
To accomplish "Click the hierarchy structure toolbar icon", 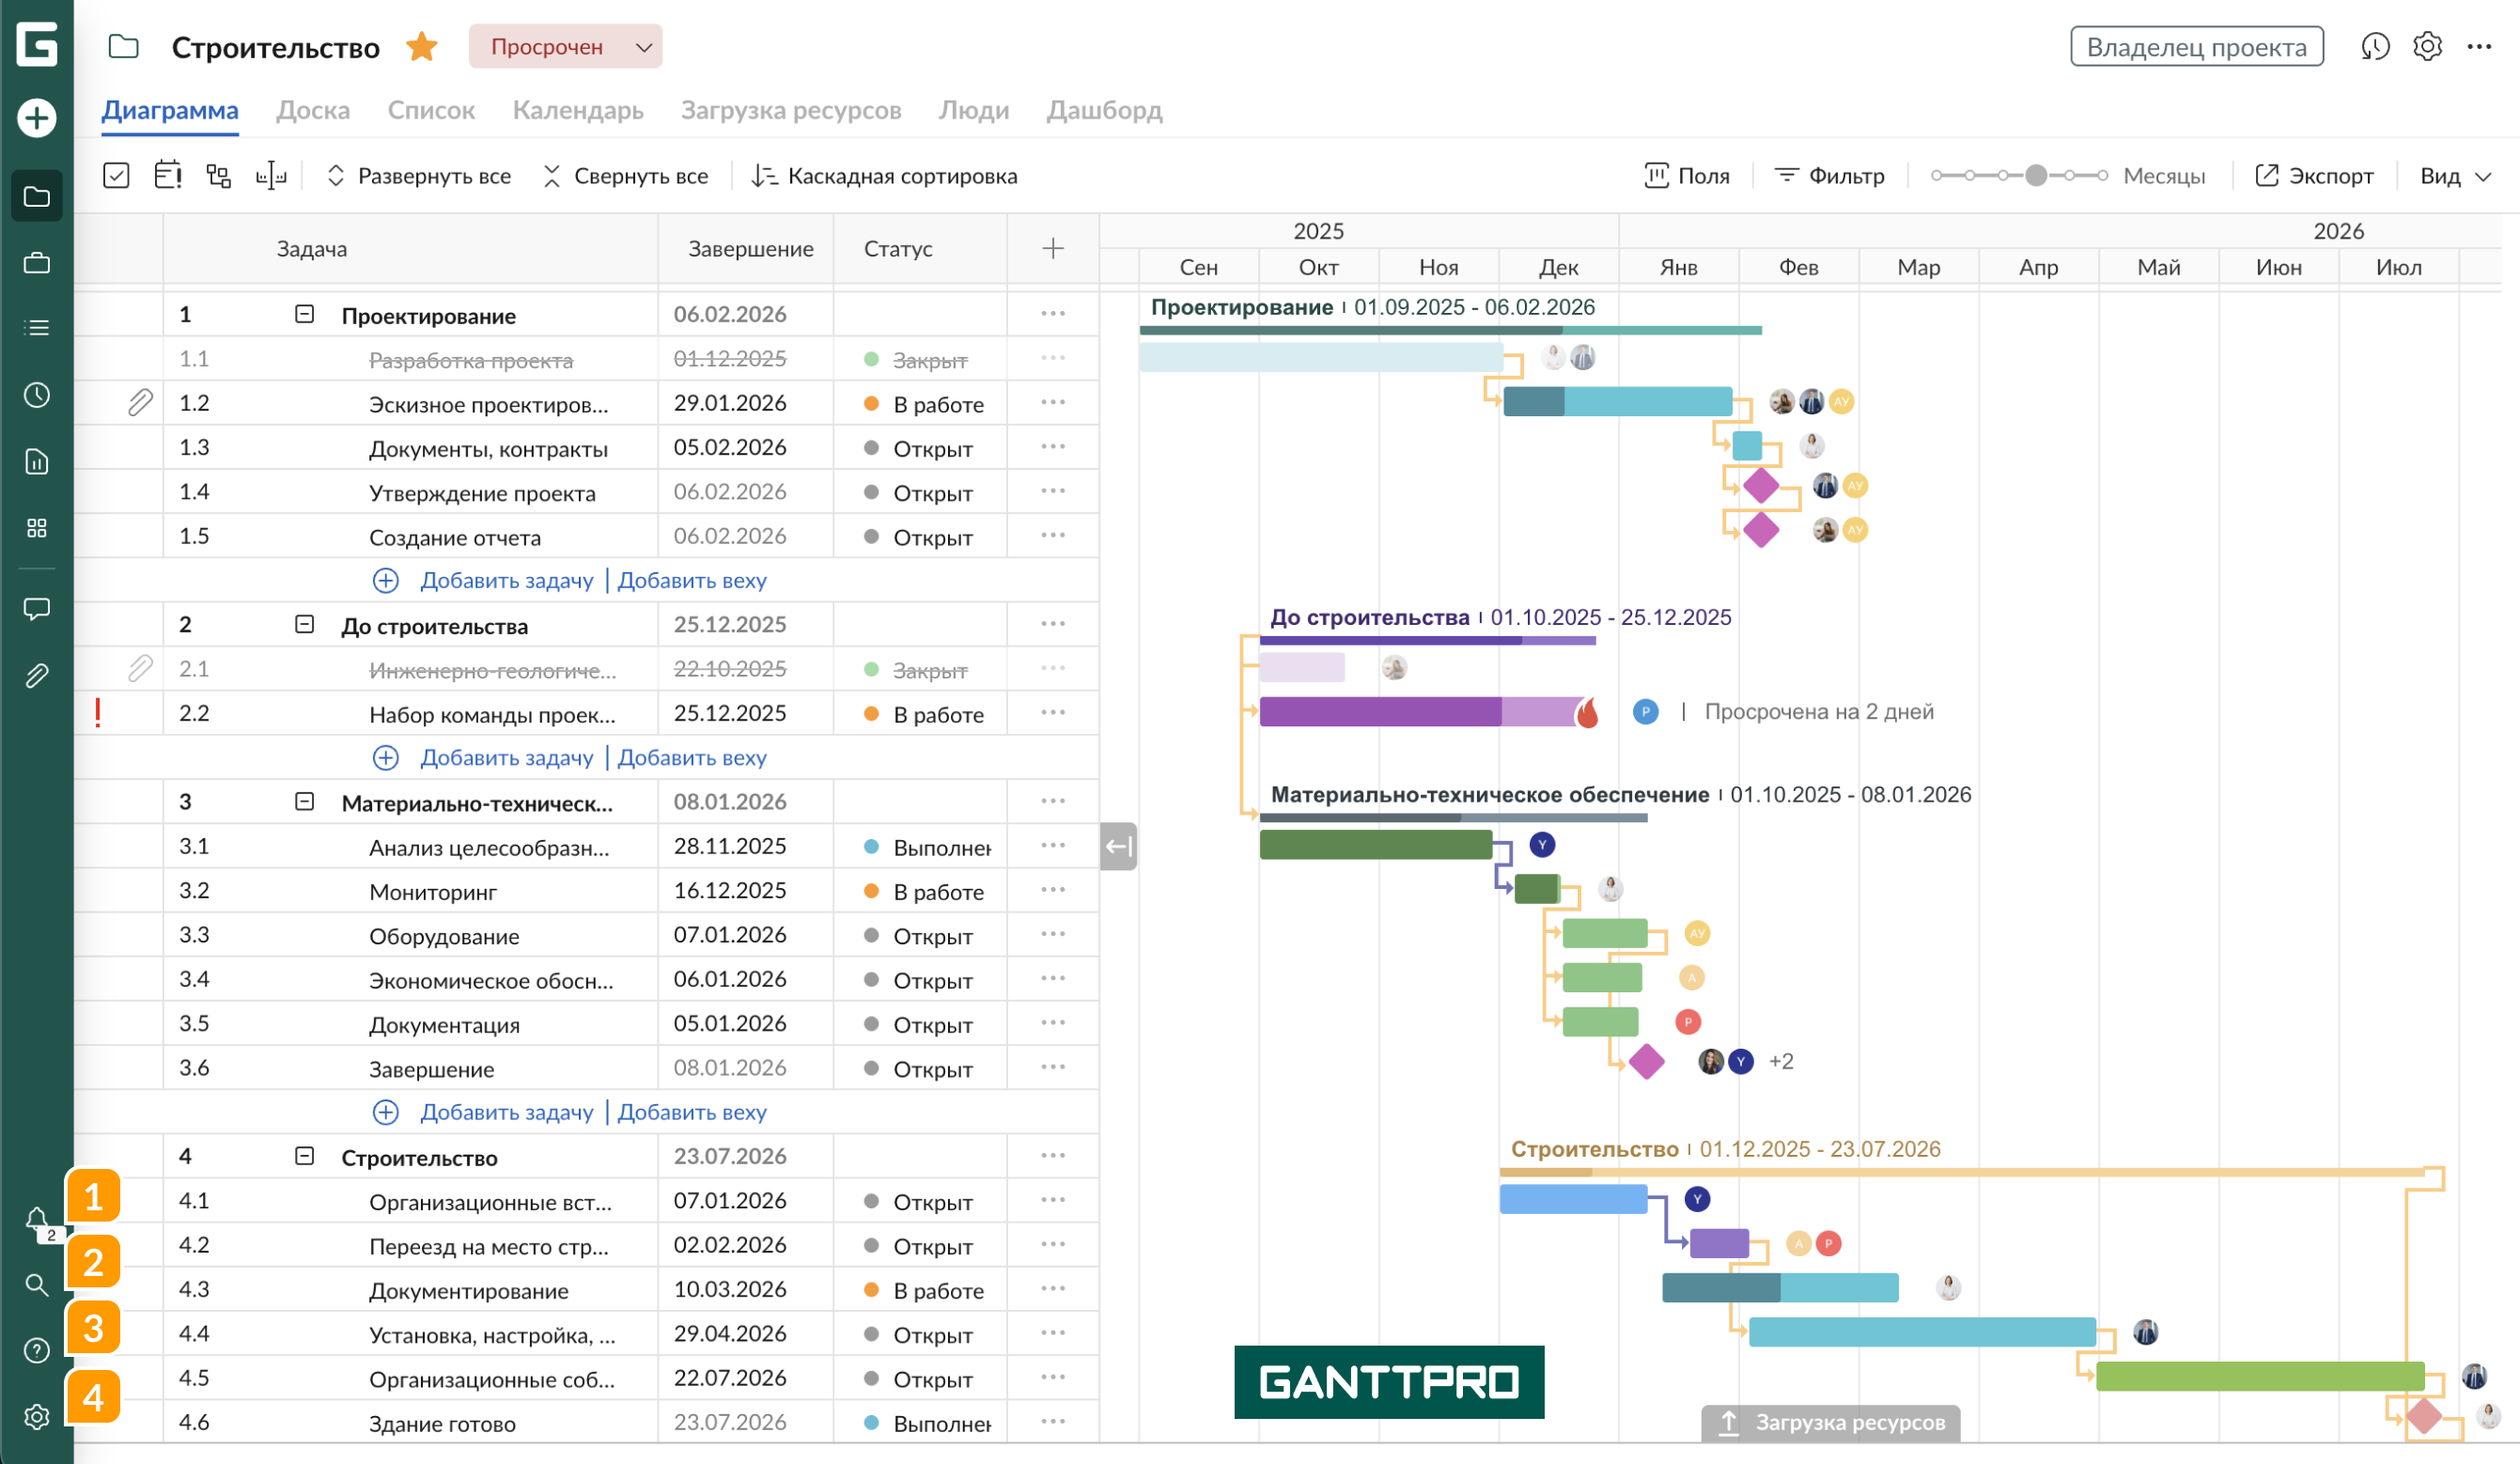I will coord(219,176).
